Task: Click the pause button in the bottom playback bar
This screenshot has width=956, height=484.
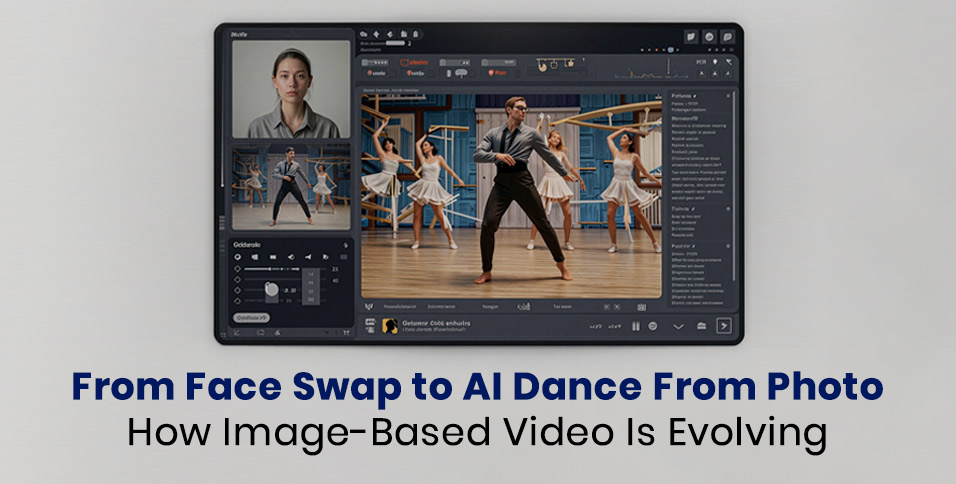Action: click(636, 326)
